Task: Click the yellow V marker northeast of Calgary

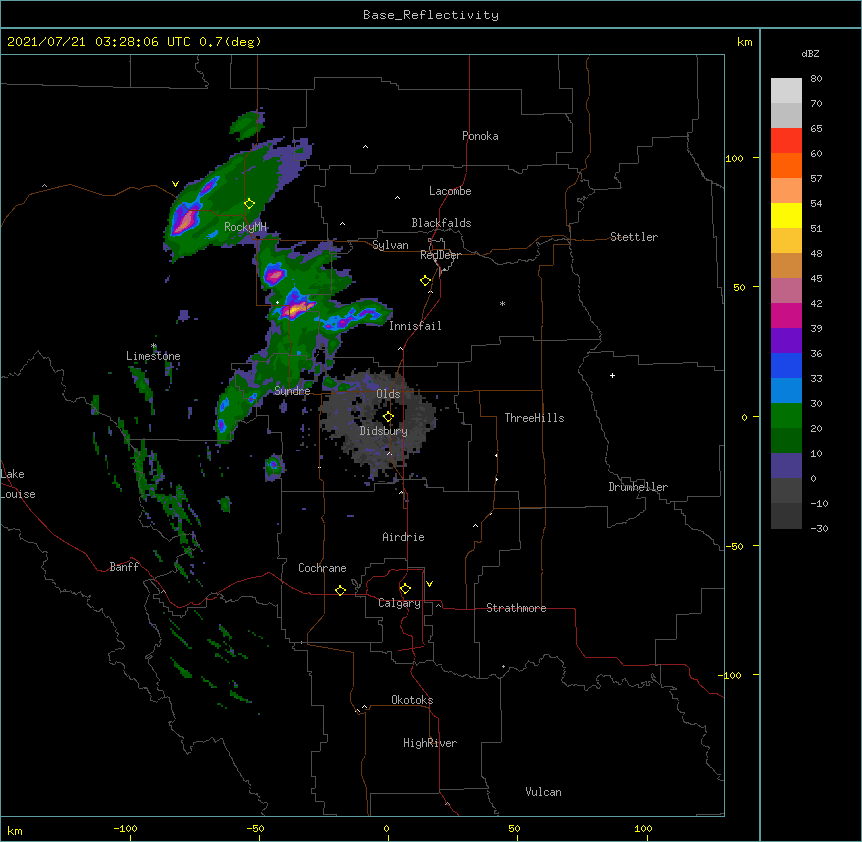Action: coord(429,584)
